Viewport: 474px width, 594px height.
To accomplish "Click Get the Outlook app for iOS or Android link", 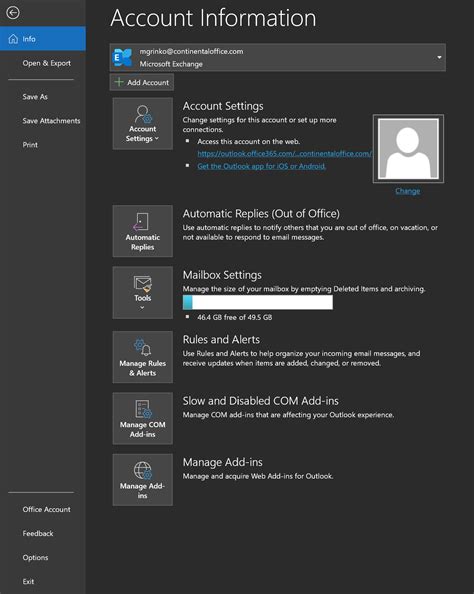I will [261, 166].
